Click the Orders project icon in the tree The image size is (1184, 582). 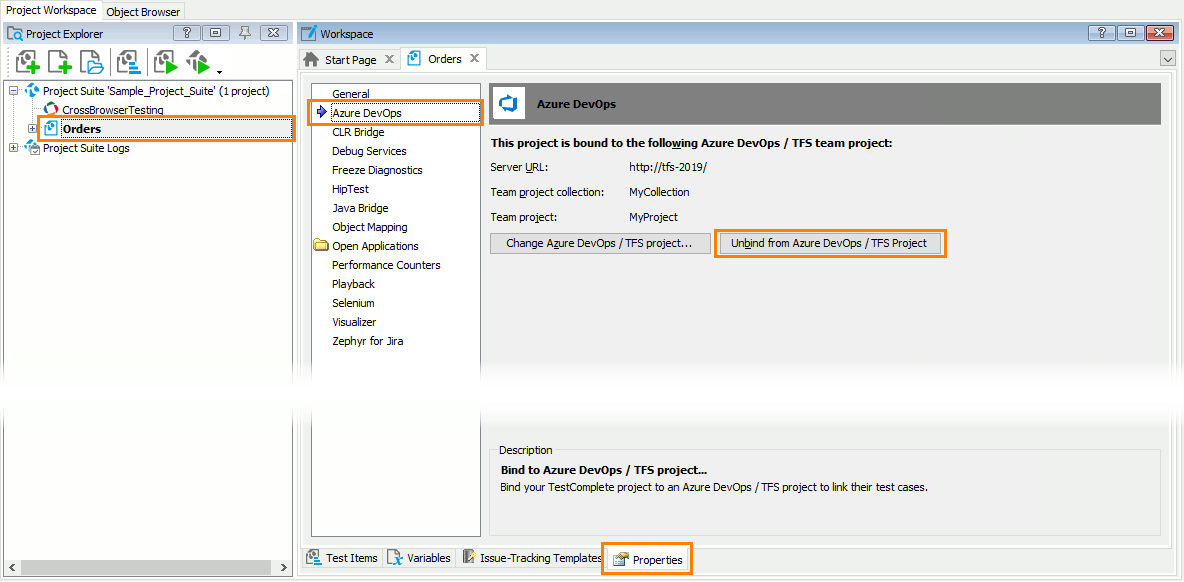pos(51,128)
